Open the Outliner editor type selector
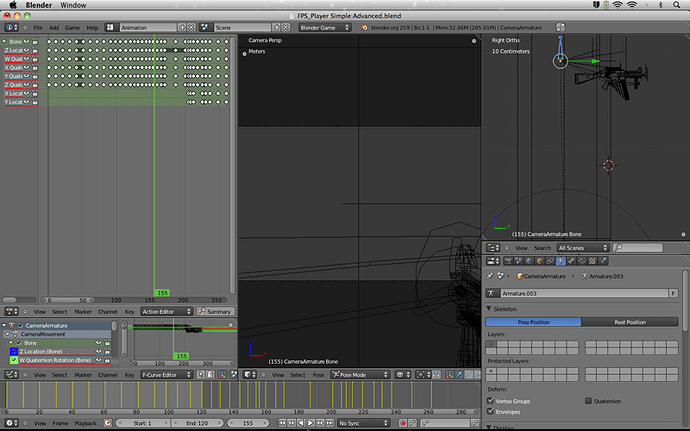690x431 pixels. coord(492,248)
